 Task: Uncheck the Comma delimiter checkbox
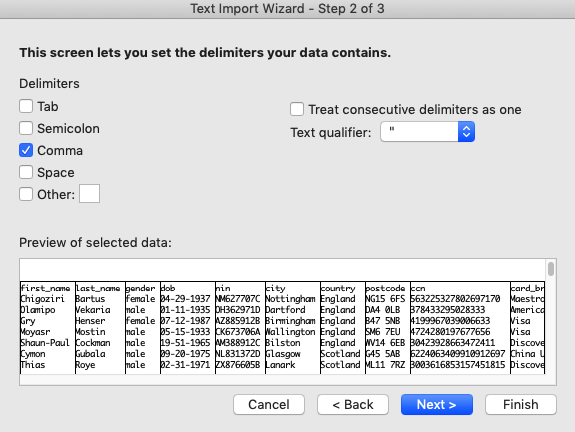tap(26, 150)
